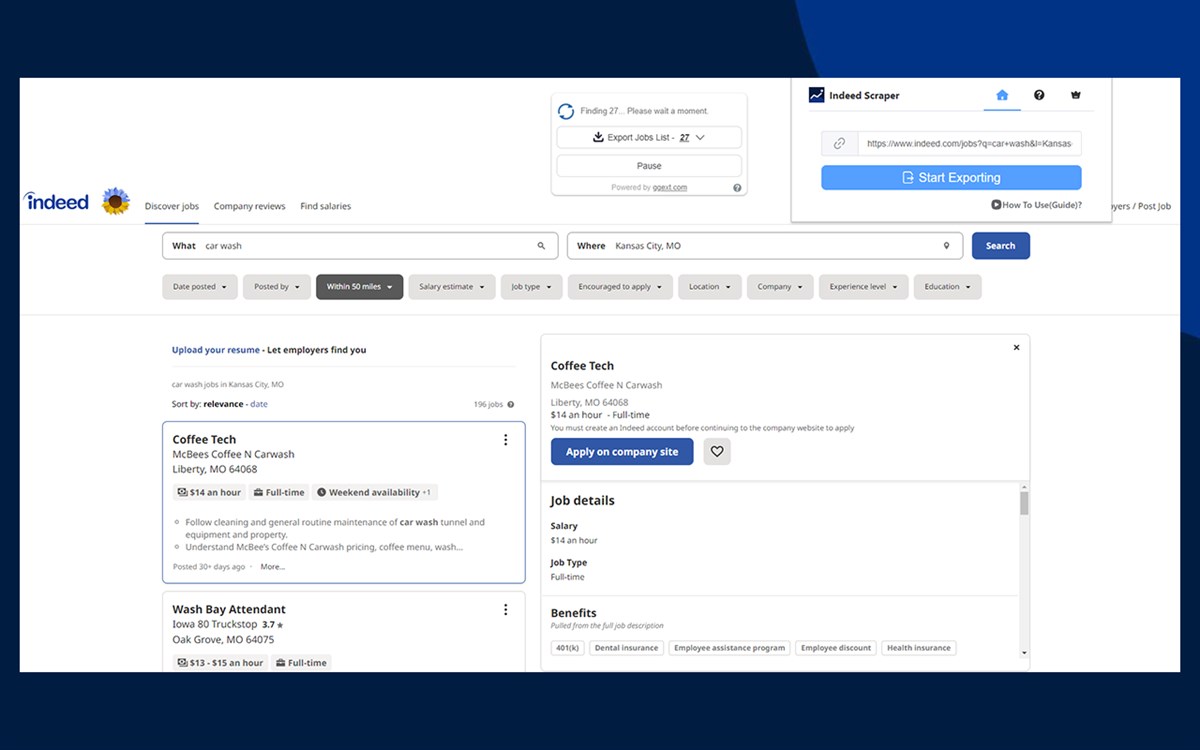The image size is (1200, 750).
Task: Click the Start Exporting button
Action: point(951,178)
